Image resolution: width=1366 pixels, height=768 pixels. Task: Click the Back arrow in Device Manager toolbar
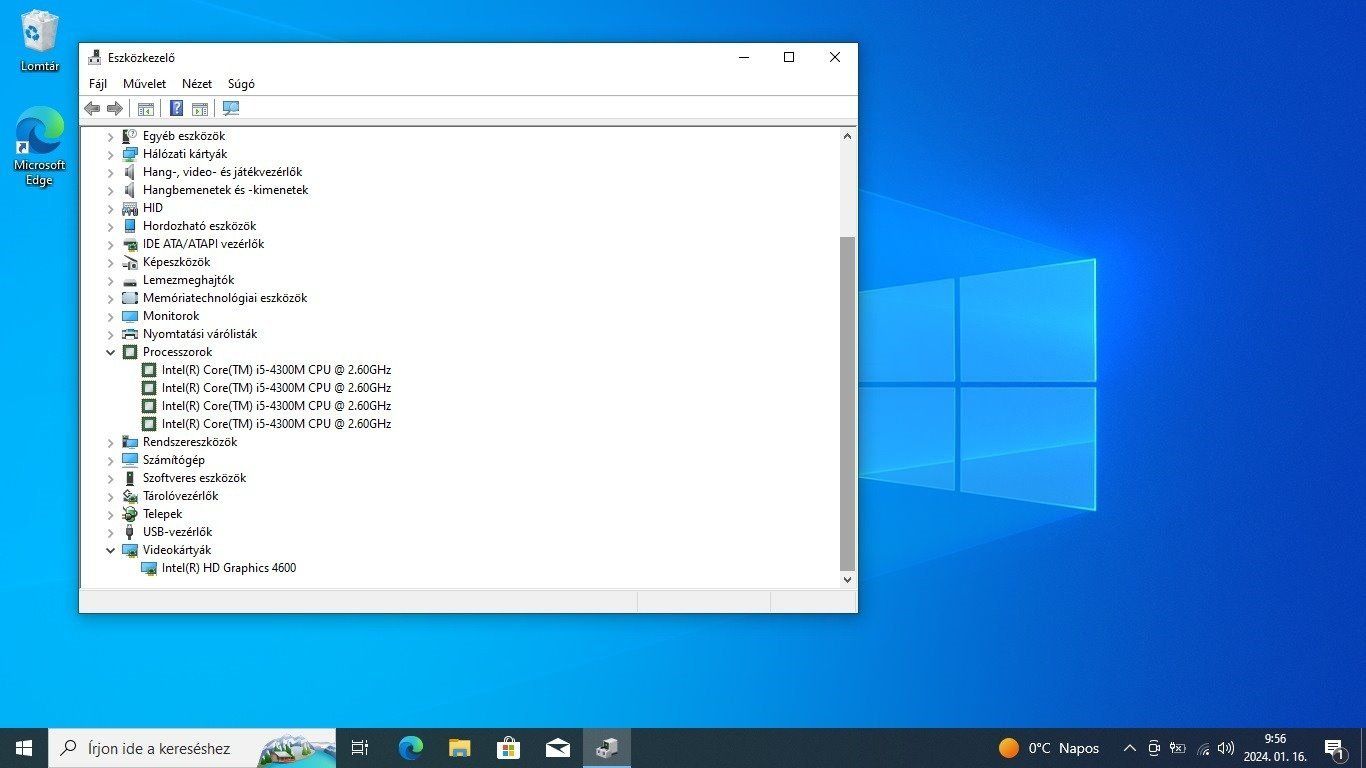(x=92, y=108)
